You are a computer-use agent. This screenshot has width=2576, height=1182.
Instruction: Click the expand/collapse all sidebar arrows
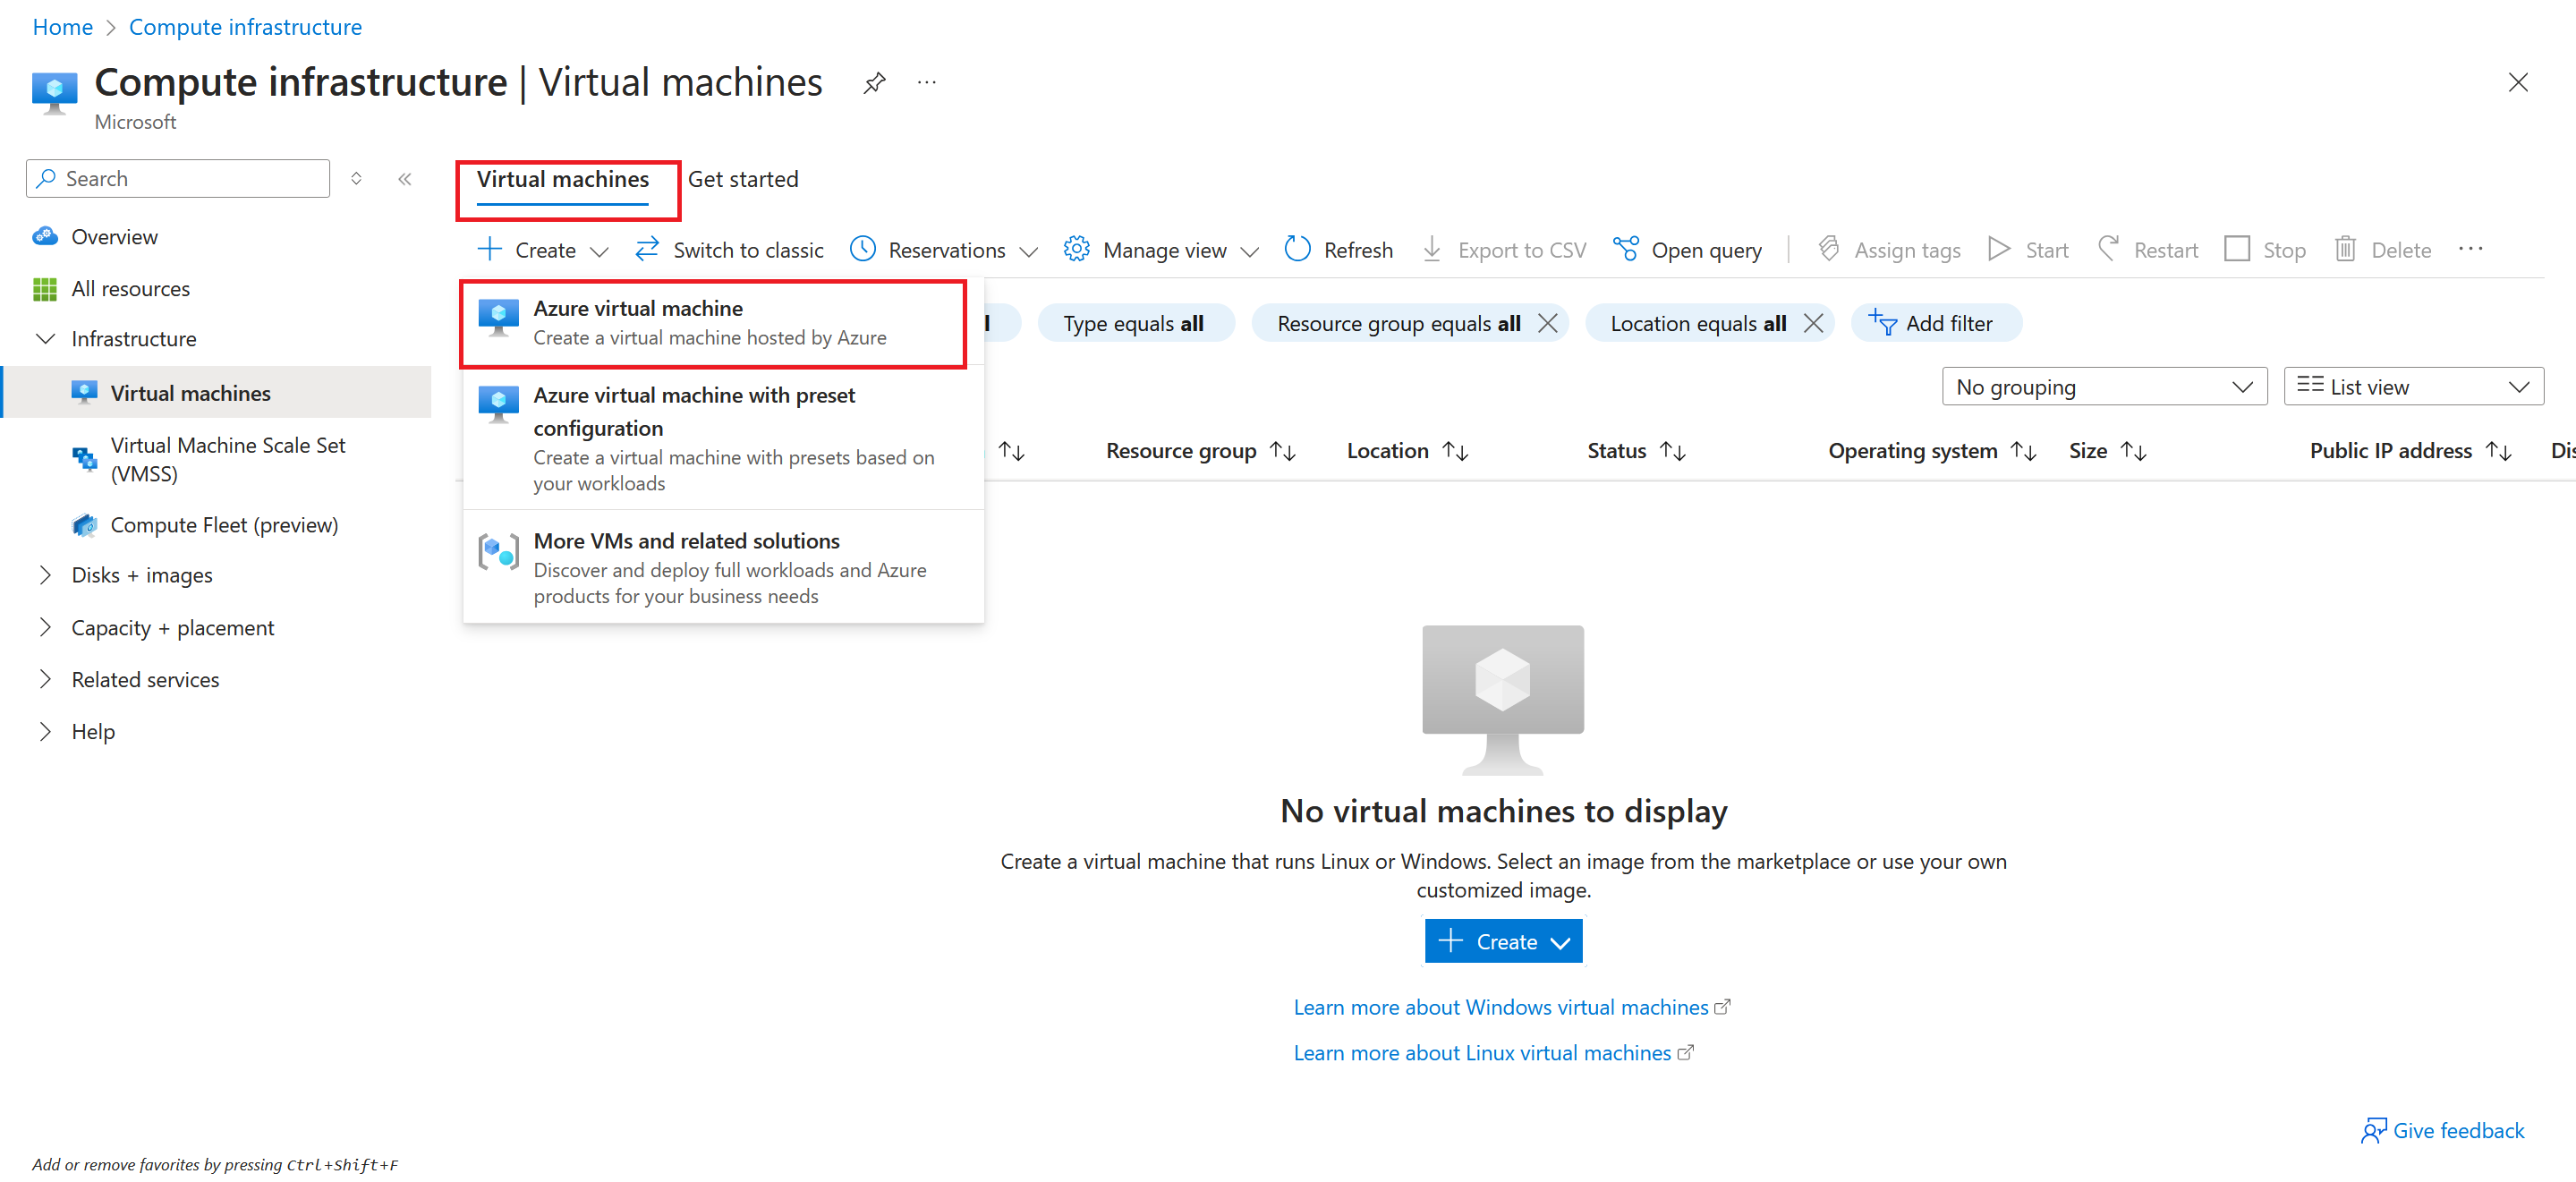356,179
